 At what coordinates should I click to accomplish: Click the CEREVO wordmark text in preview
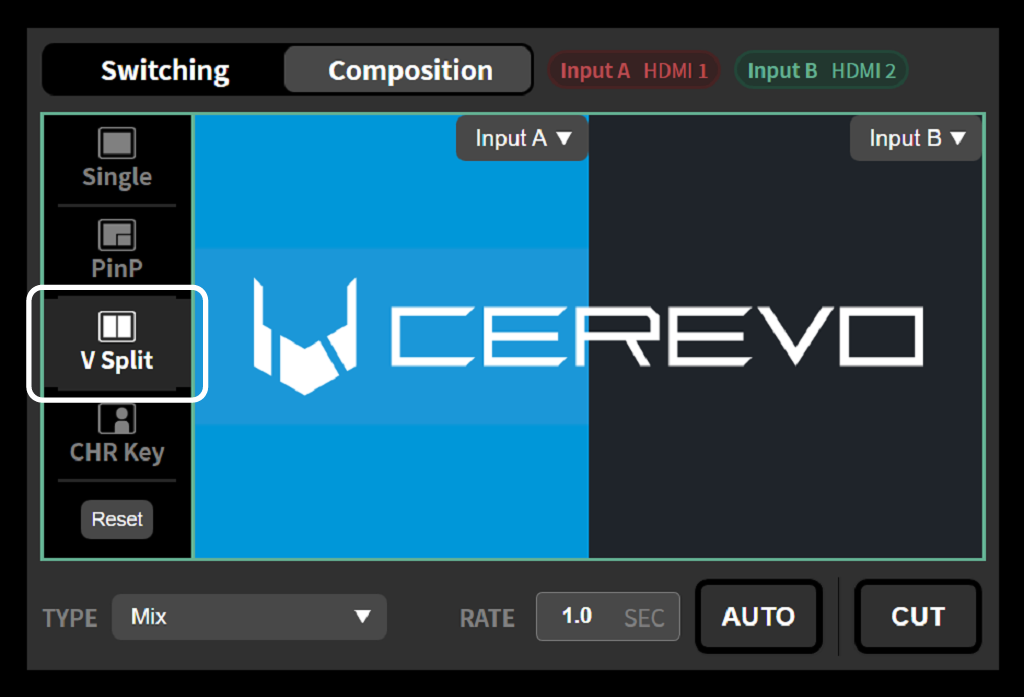coord(655,336)
